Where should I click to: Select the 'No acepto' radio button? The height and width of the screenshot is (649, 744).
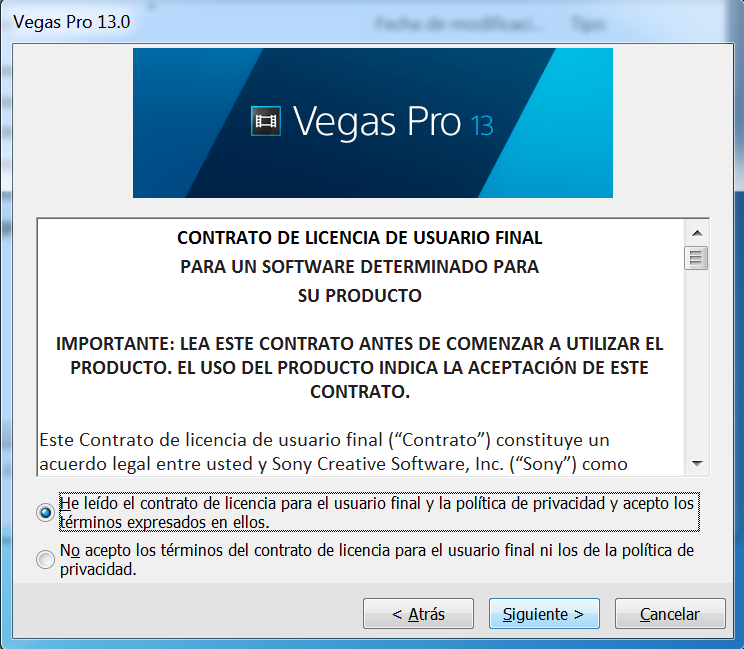tap(46, 559)
